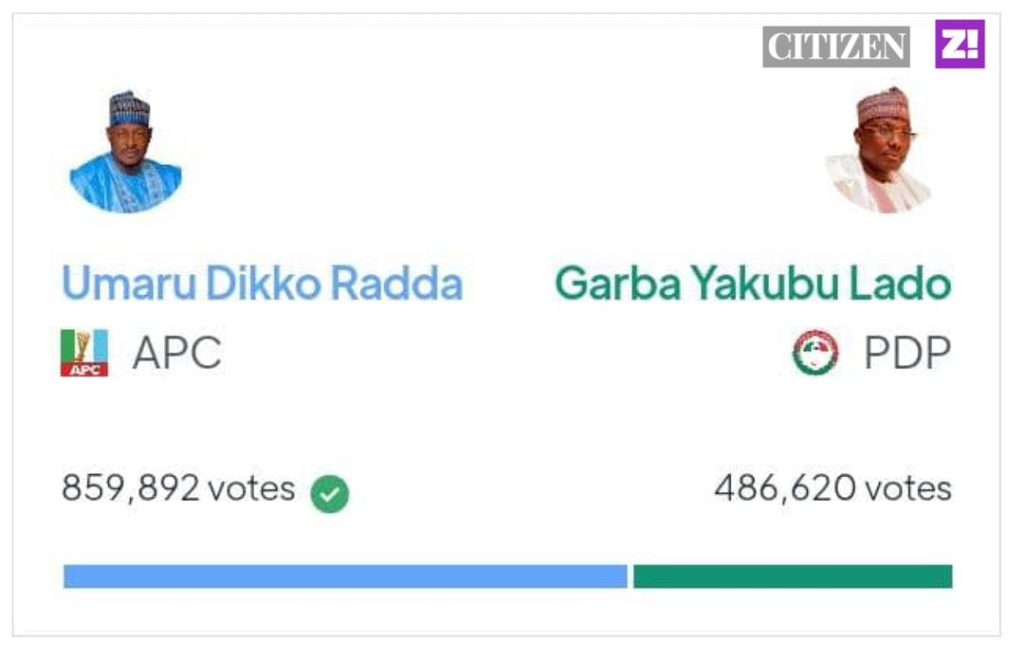
Task: Open Garba Yakubu Lado's profile photo
Action: pos(880,152)
